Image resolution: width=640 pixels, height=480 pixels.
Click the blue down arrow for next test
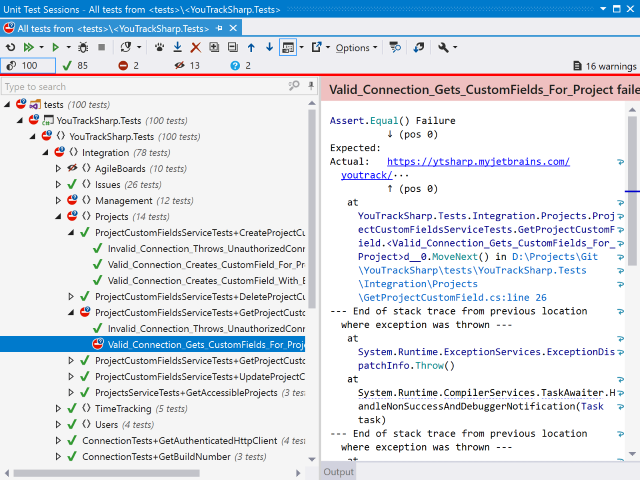(x=268, y=47)
